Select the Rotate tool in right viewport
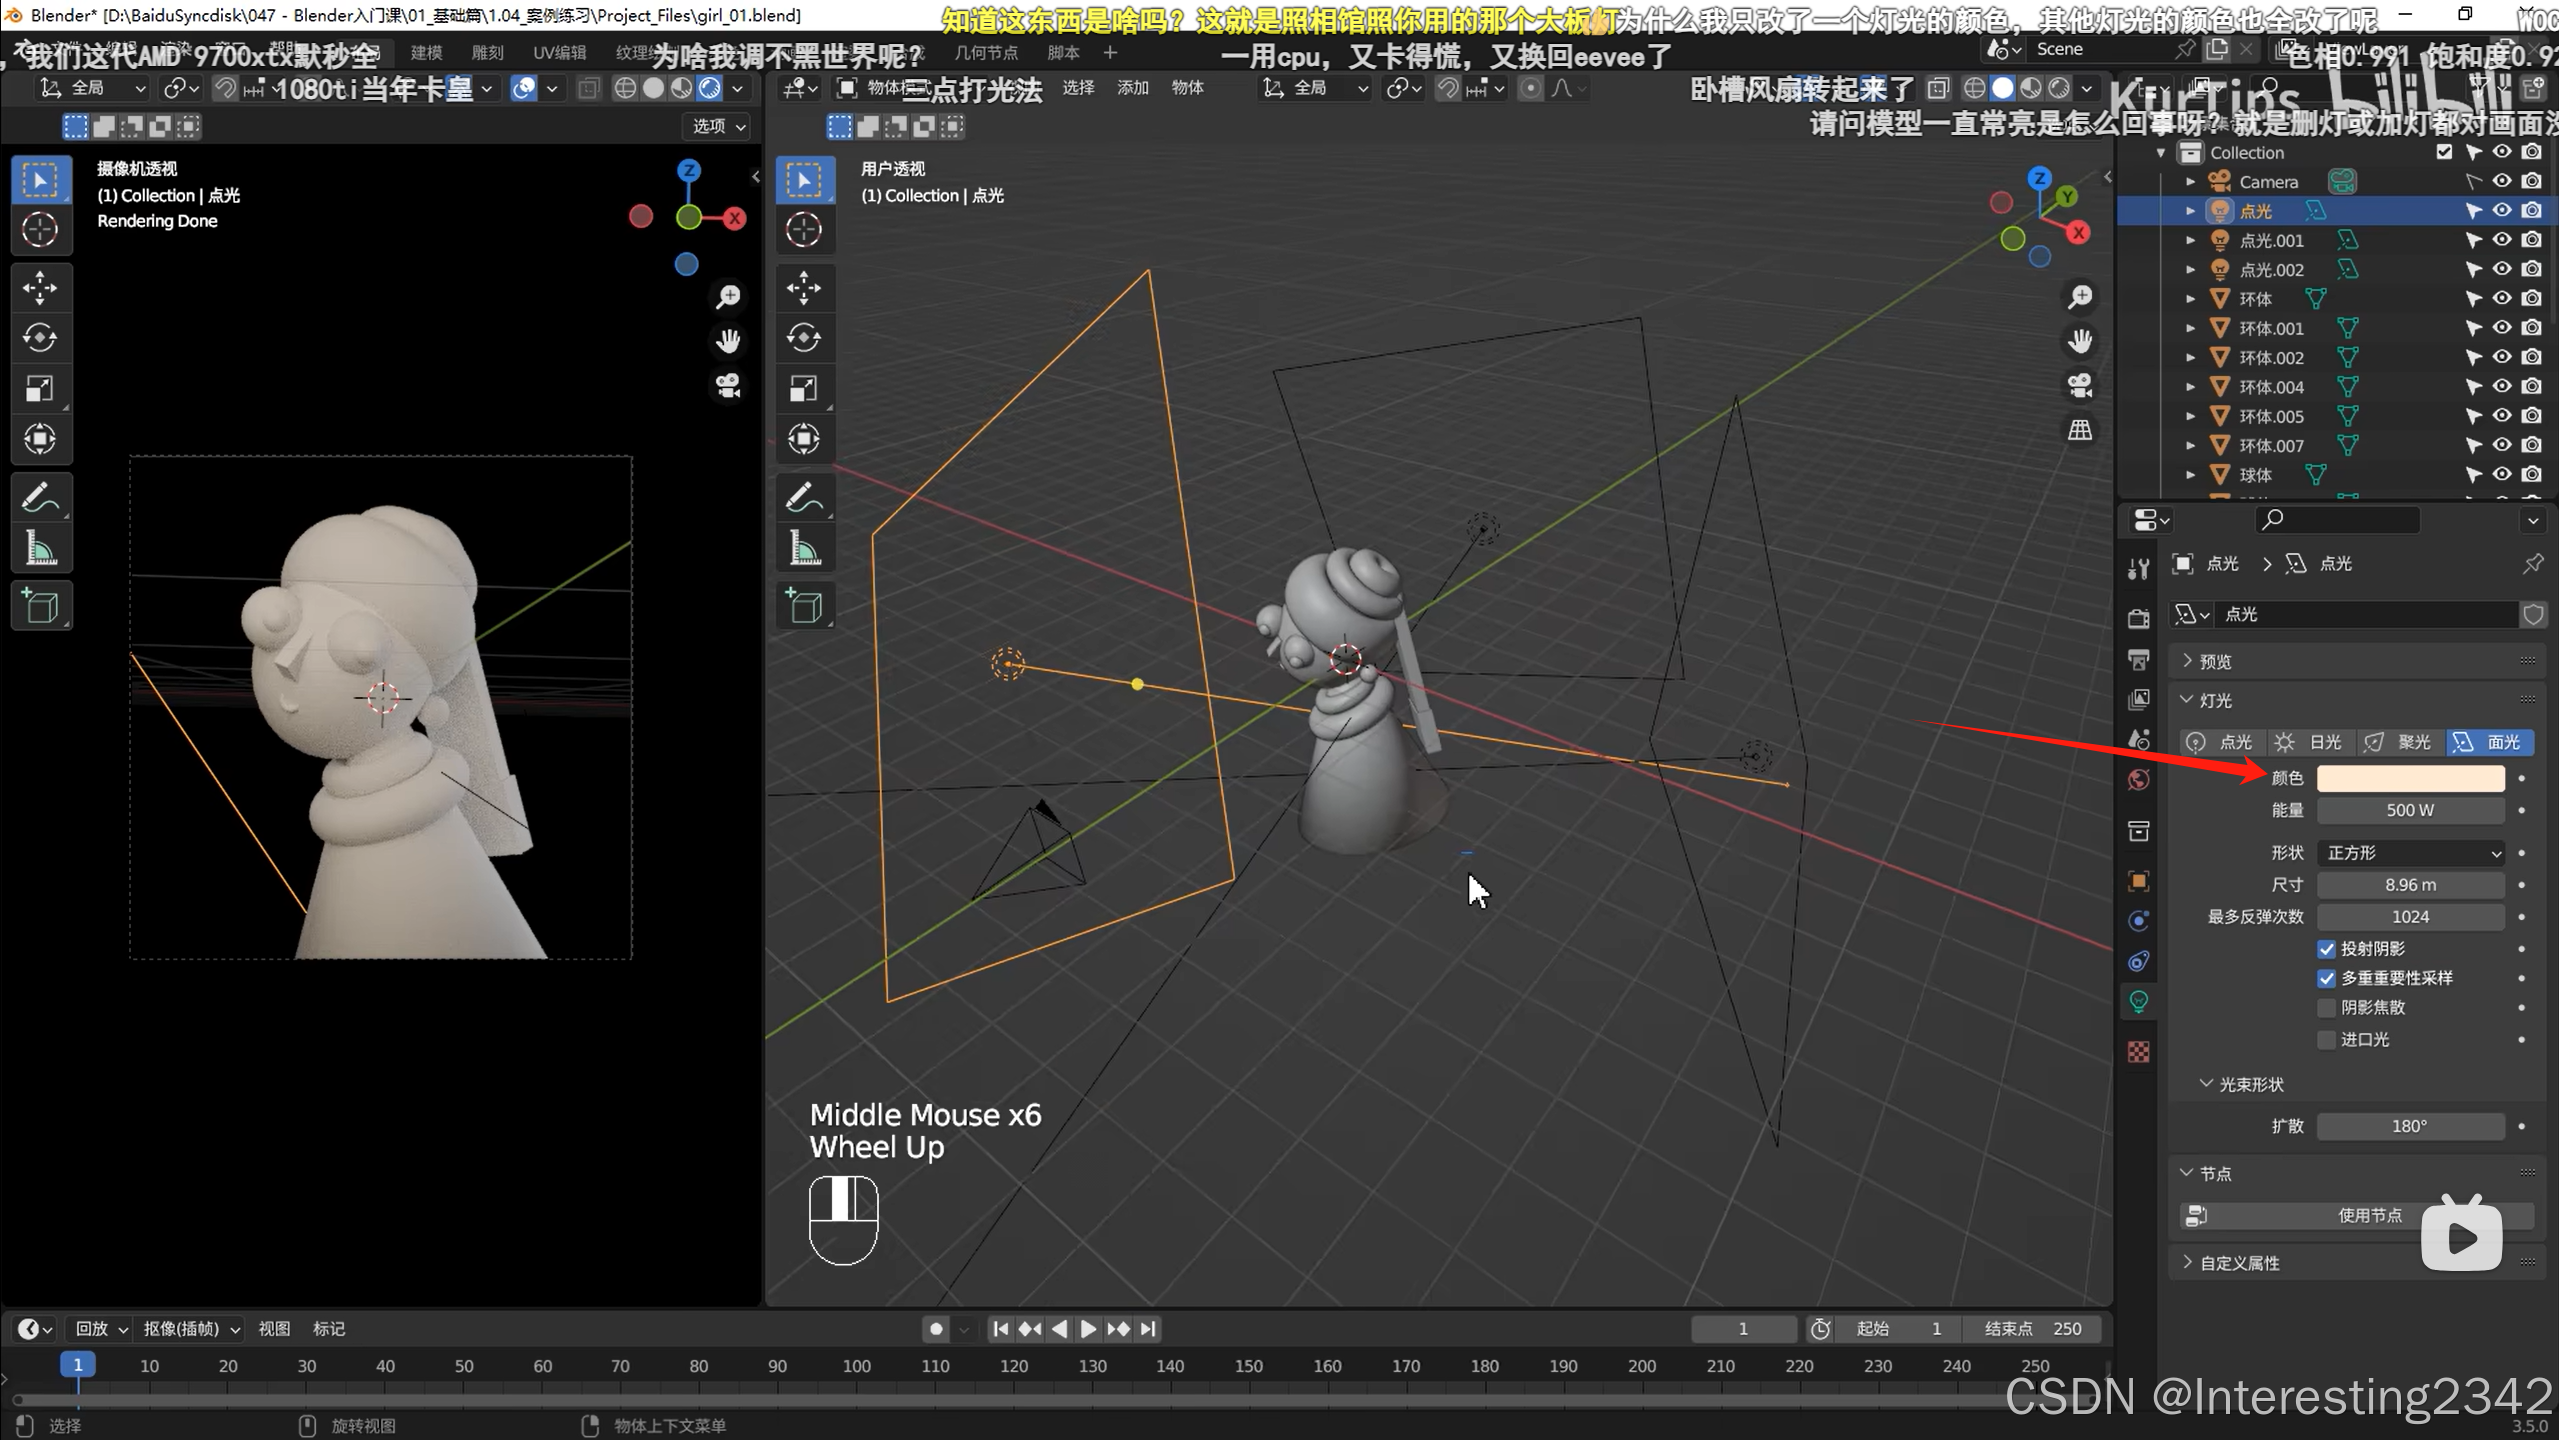This screenshot has height=1440, width=2559. pos(804,338)
